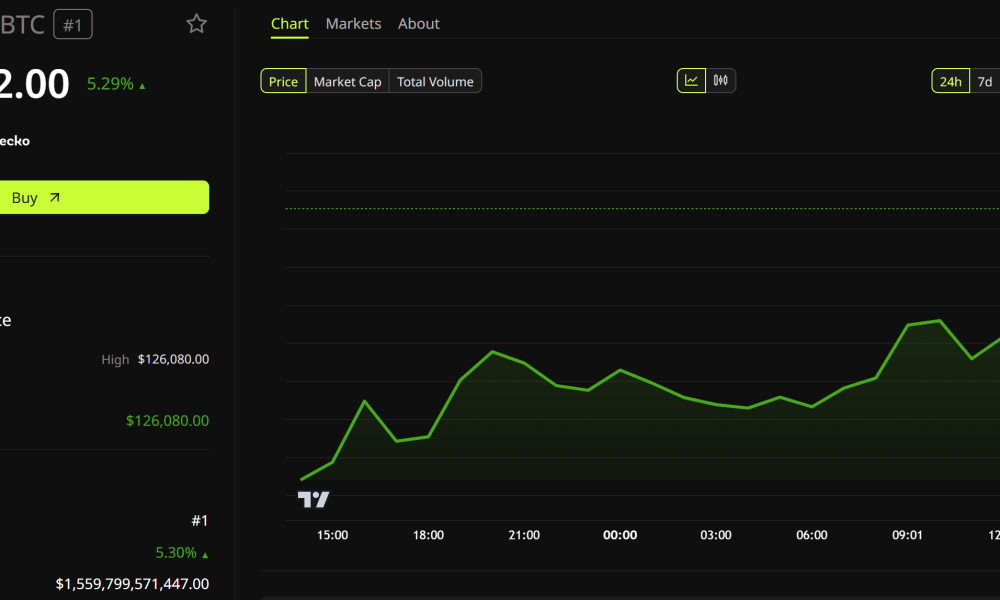The width and height of the screenshot is (1000, 600).
Task: Enable the Price chart view
Action: click(x=283, y=81)
